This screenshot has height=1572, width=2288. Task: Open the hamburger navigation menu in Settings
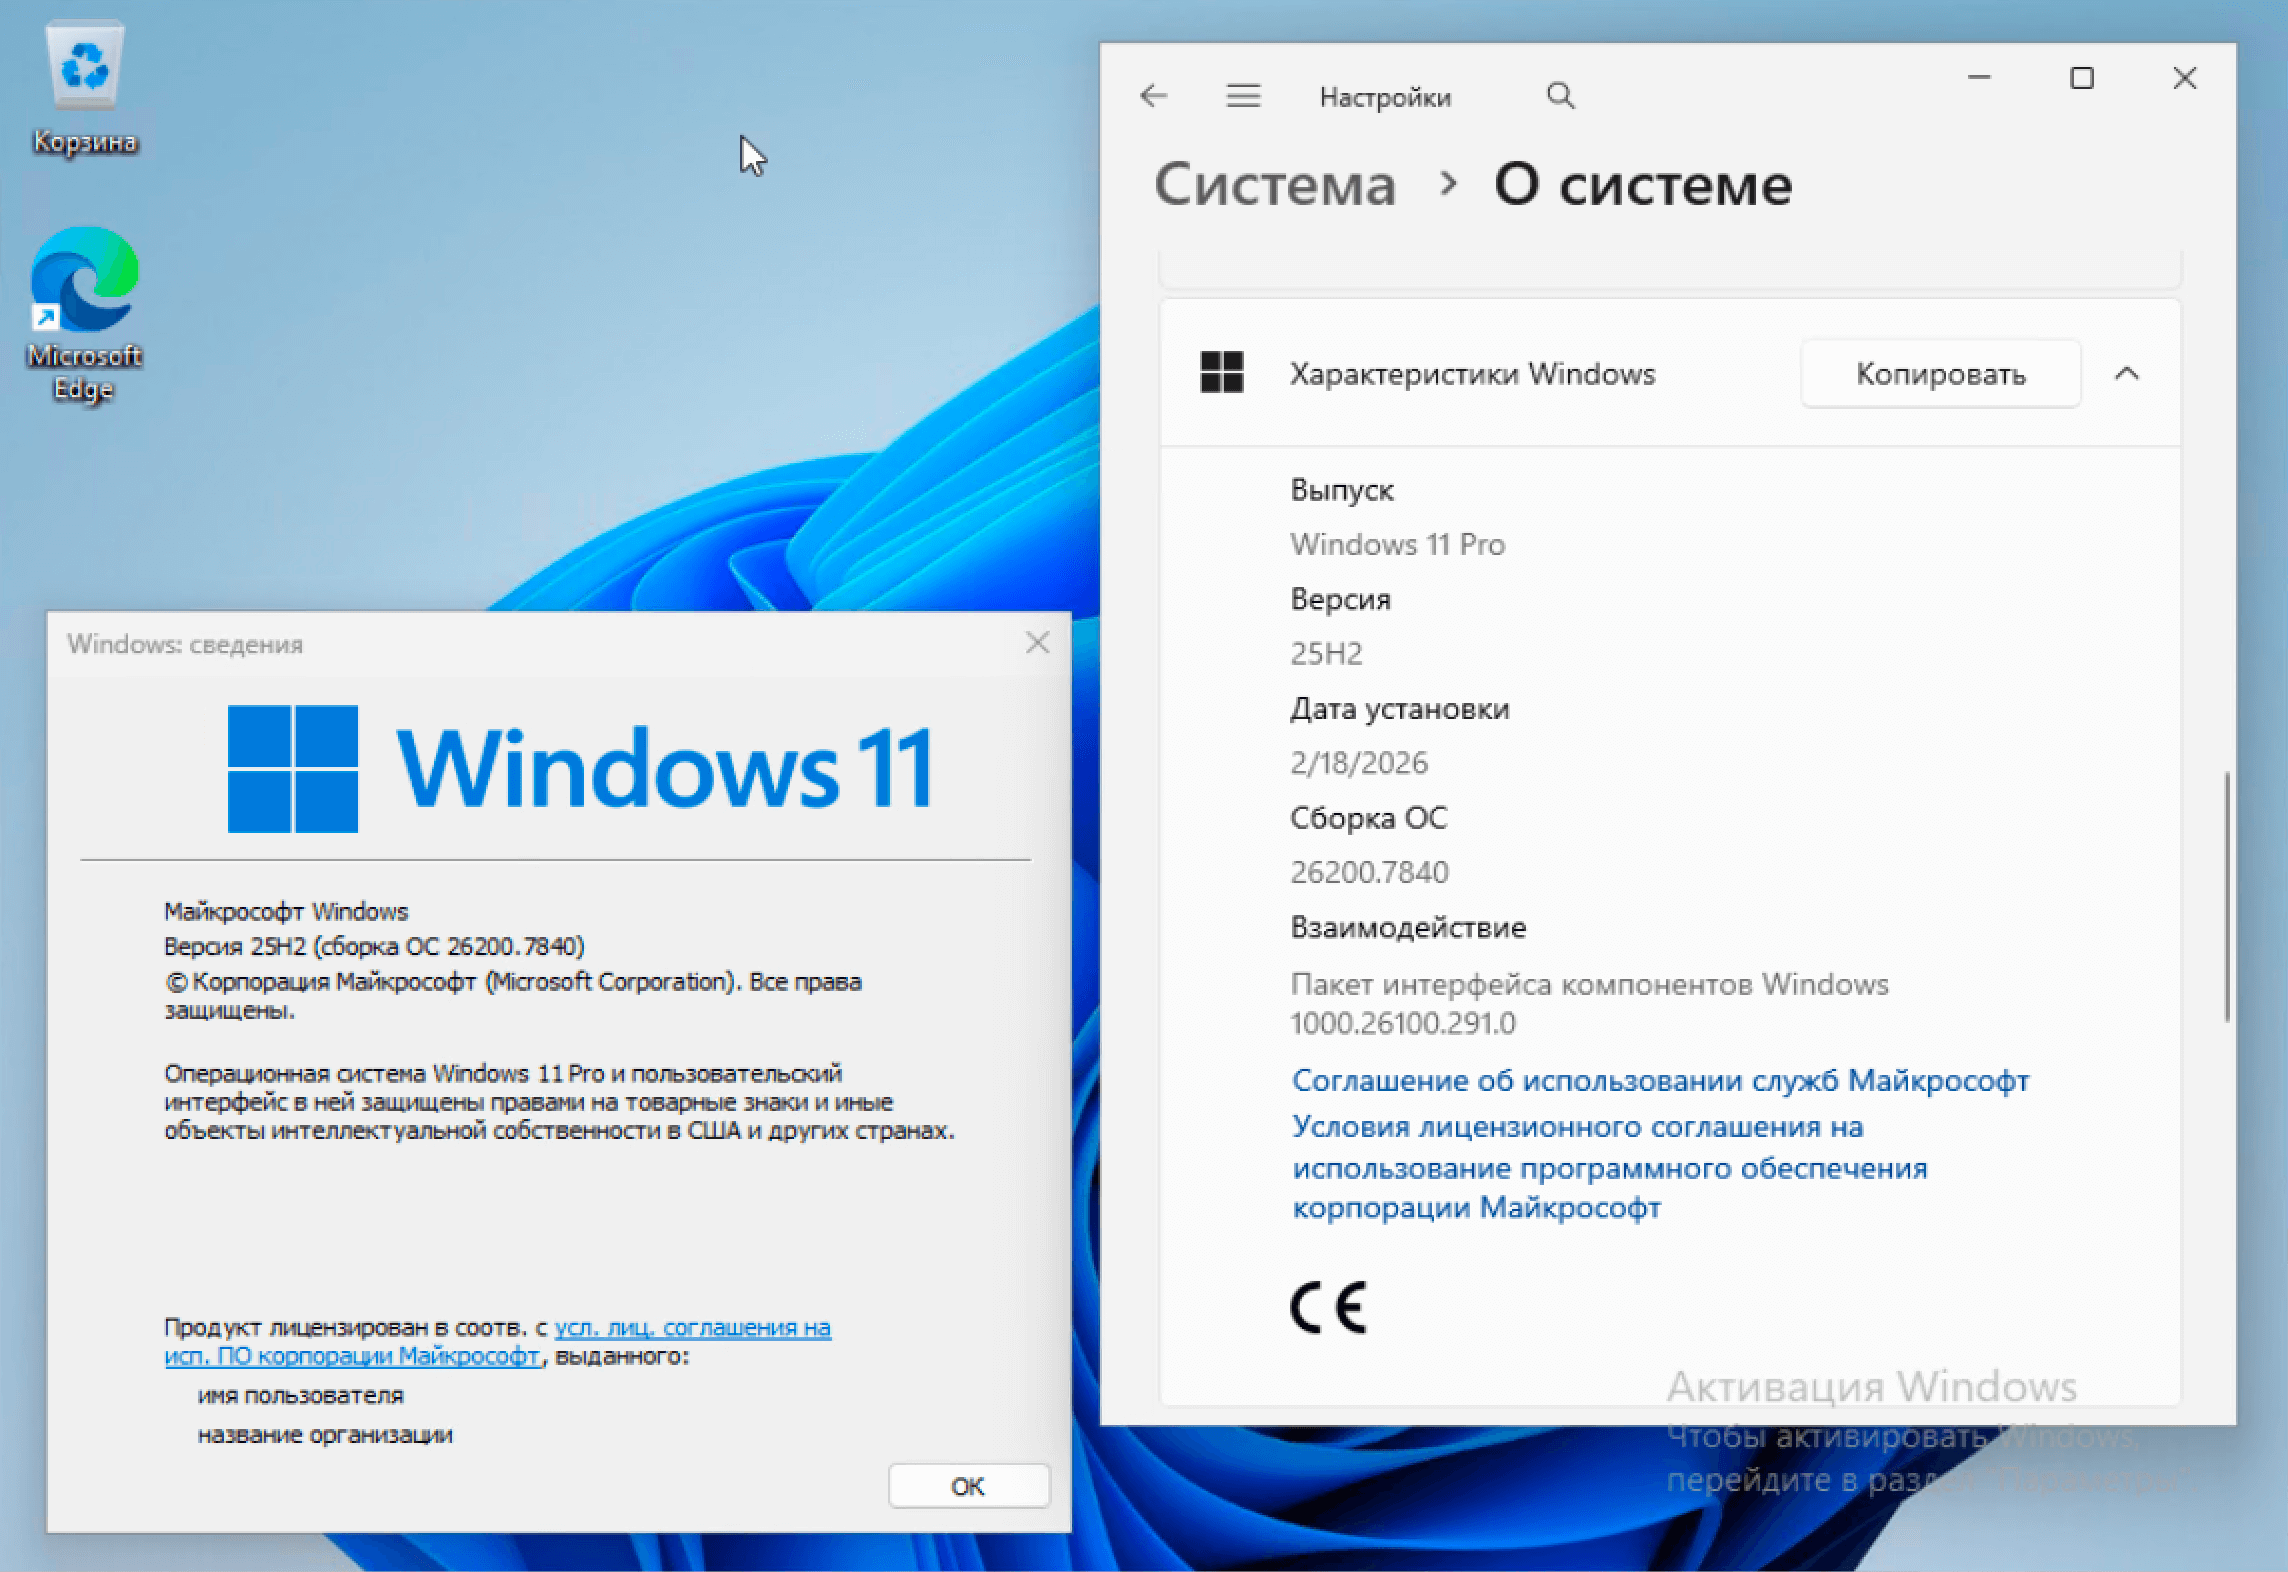point(1243,96)
